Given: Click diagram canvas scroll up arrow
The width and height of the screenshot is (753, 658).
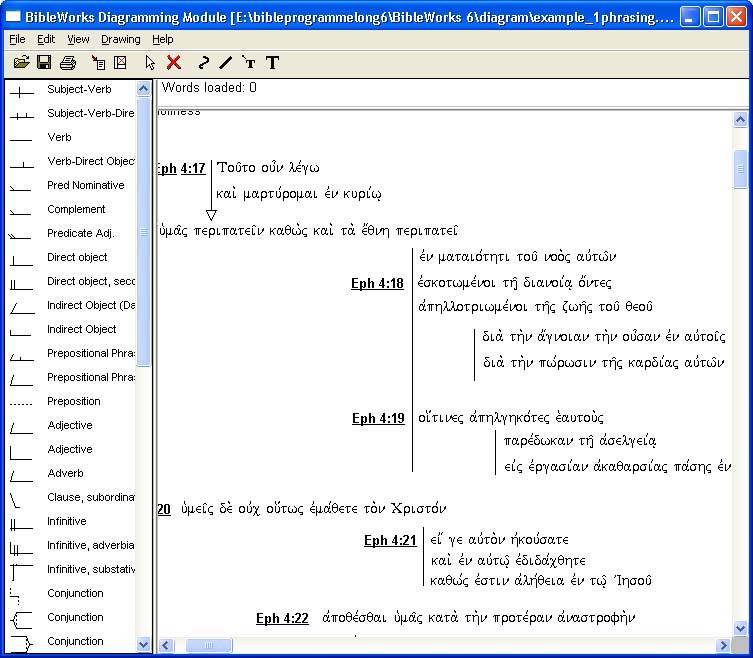Looking at the screenshot, I should coord(741,119).
